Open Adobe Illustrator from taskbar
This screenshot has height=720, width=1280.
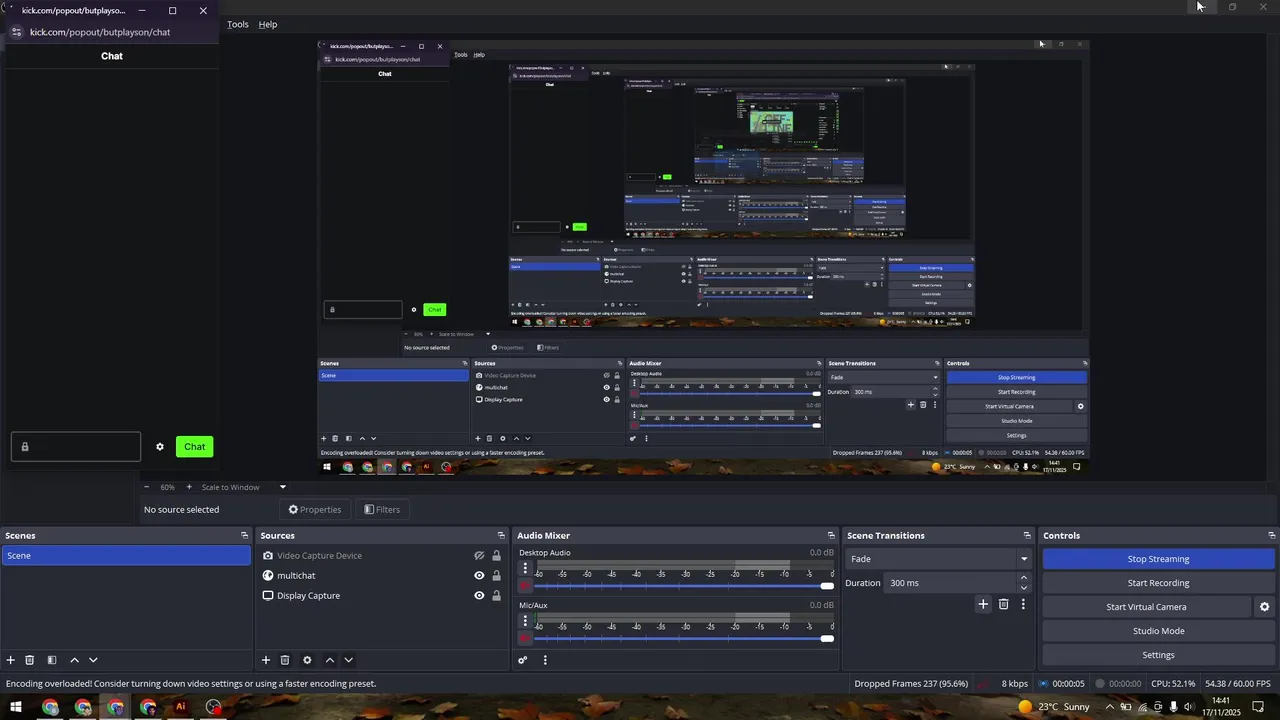click(181, 707)
